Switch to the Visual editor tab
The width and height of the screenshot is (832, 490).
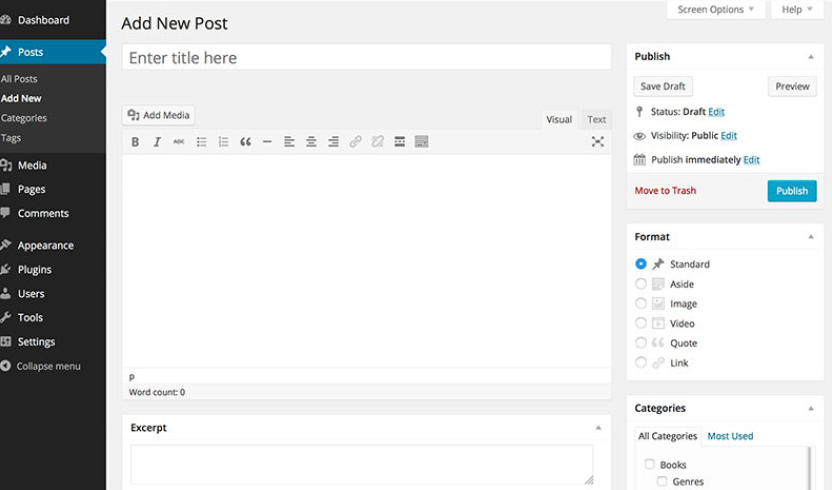tap(559, 119)
